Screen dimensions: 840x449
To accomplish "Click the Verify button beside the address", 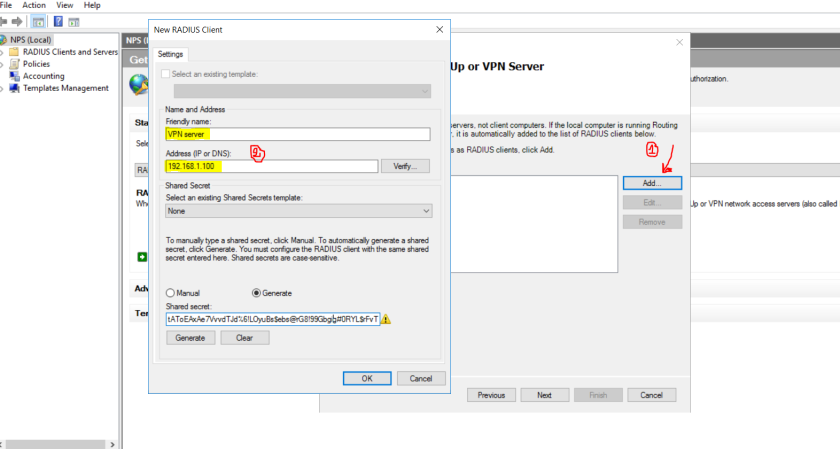I will tap(406, 166).
